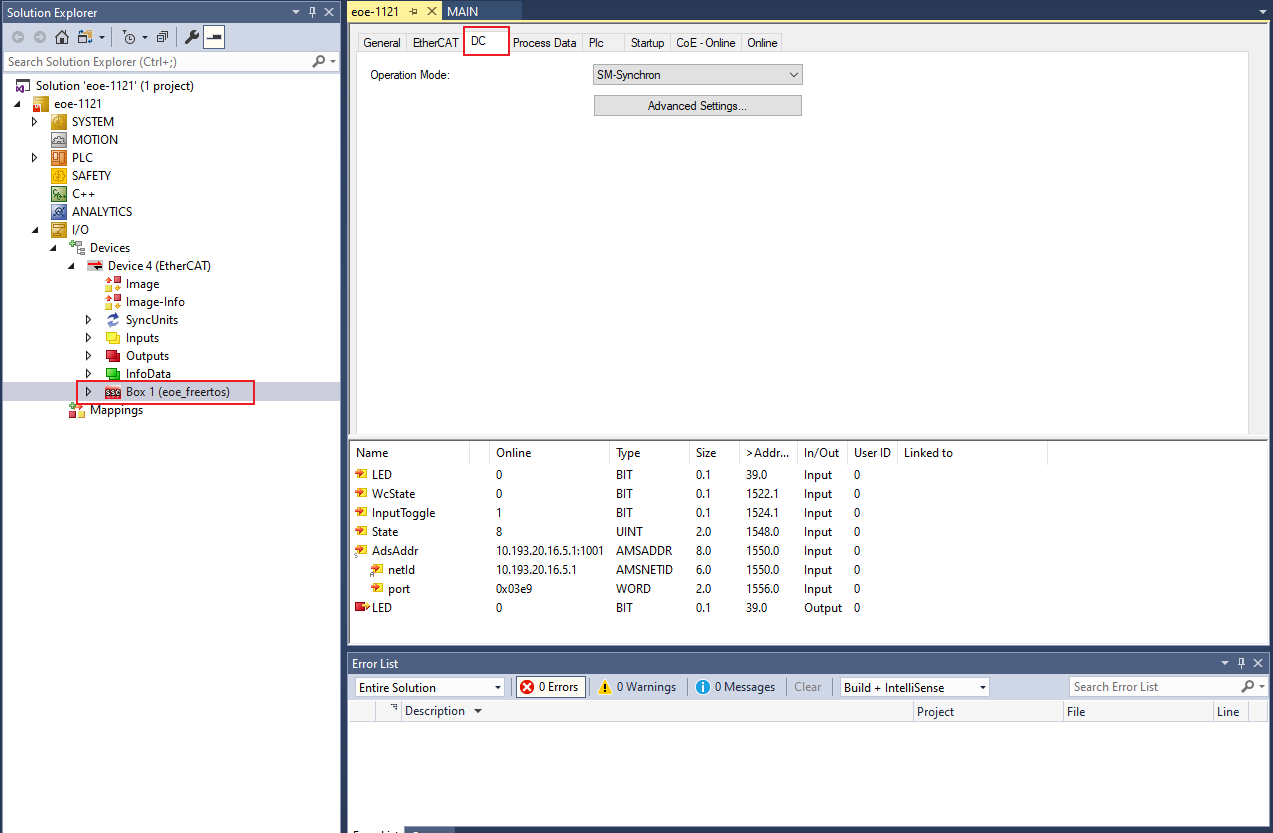Open Properties via the wrench icon
Image resolution: width=1273 pixels, height=833 pixels.
192,37
